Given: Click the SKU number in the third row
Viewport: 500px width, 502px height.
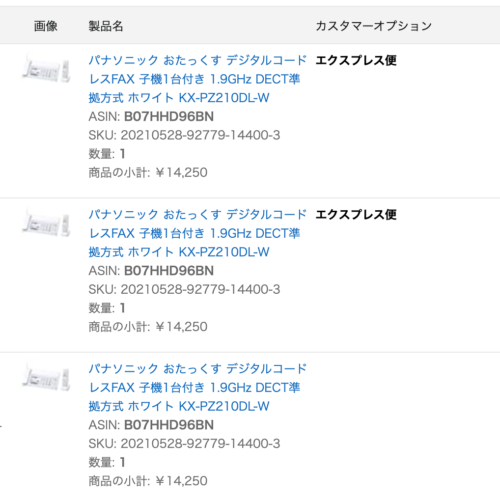Looking at the screenshot, I should pyautogui.click(x=200, y=444).
